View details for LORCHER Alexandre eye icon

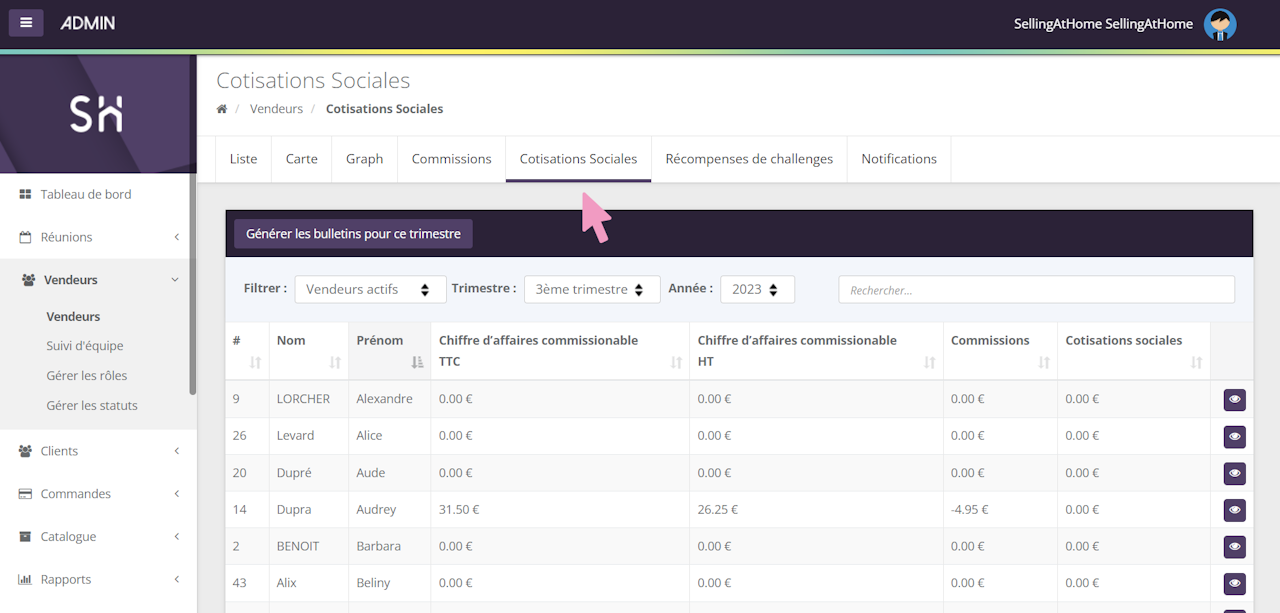coord(1235,400)
